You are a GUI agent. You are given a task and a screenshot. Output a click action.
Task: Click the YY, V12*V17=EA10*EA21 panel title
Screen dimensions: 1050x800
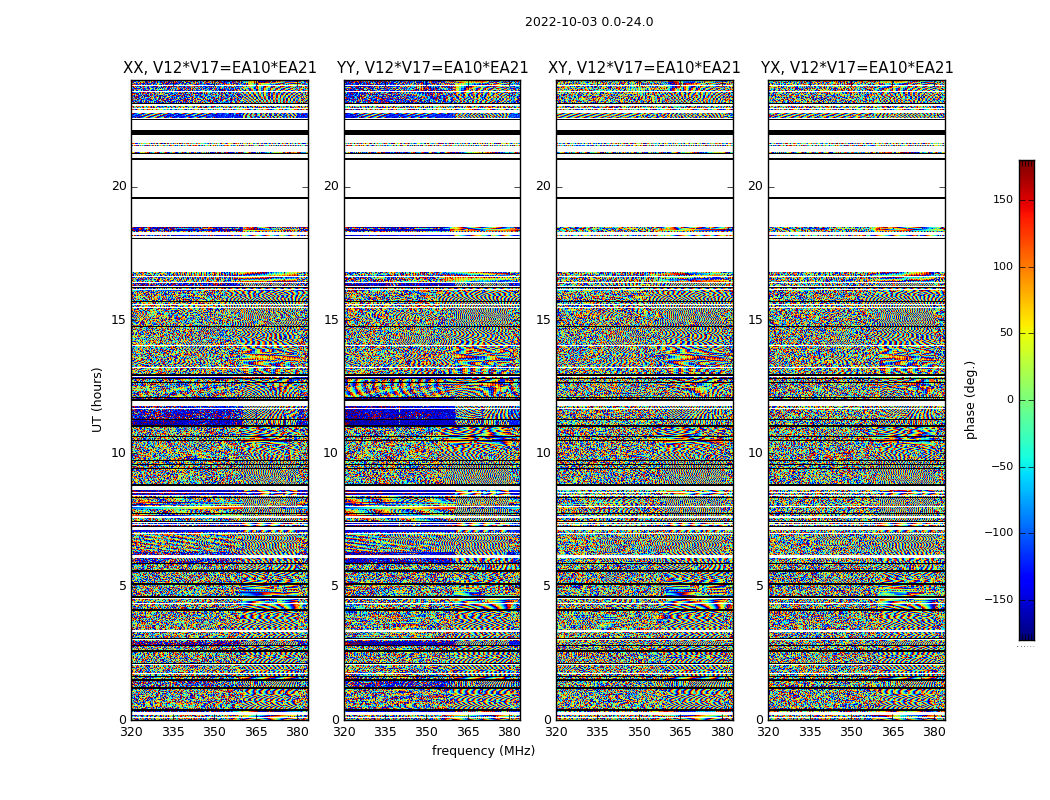pos(433,68)
